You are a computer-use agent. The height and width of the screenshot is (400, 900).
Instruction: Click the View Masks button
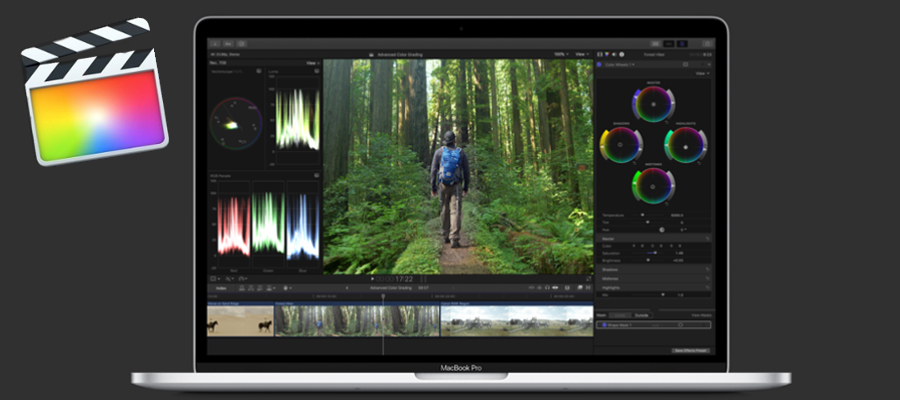pos(700,315)
